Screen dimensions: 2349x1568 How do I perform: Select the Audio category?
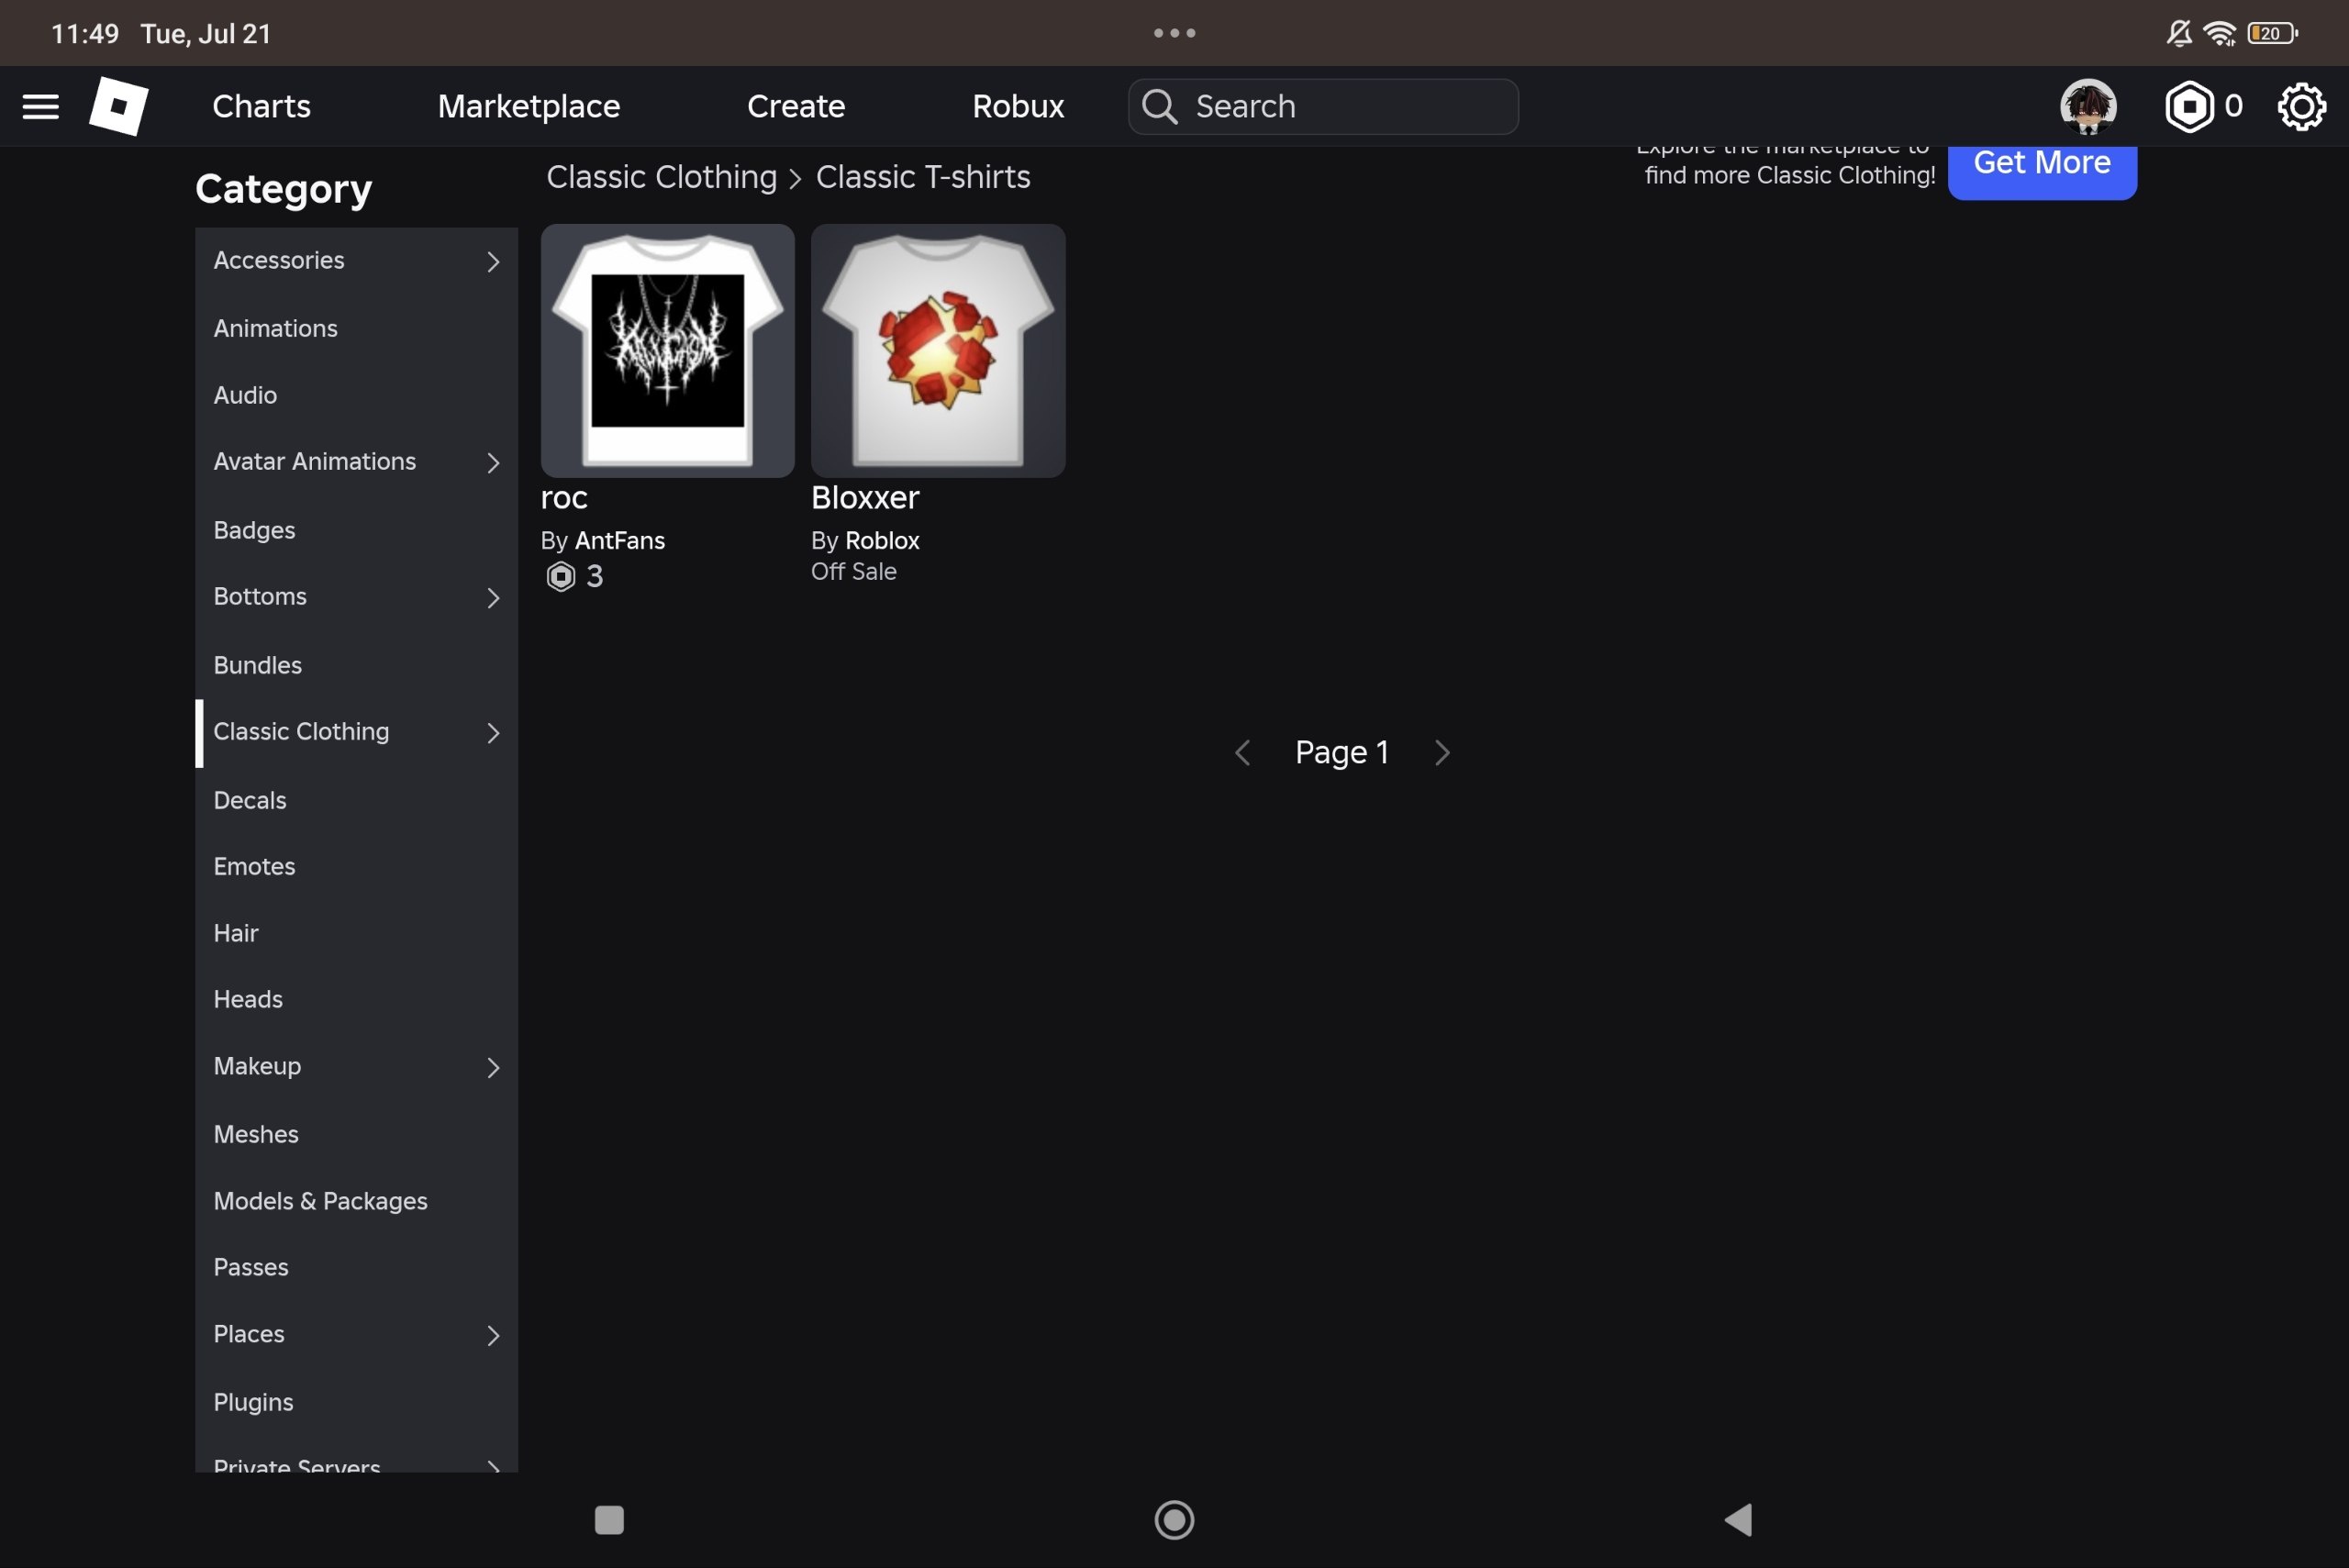tap(356, 395)
